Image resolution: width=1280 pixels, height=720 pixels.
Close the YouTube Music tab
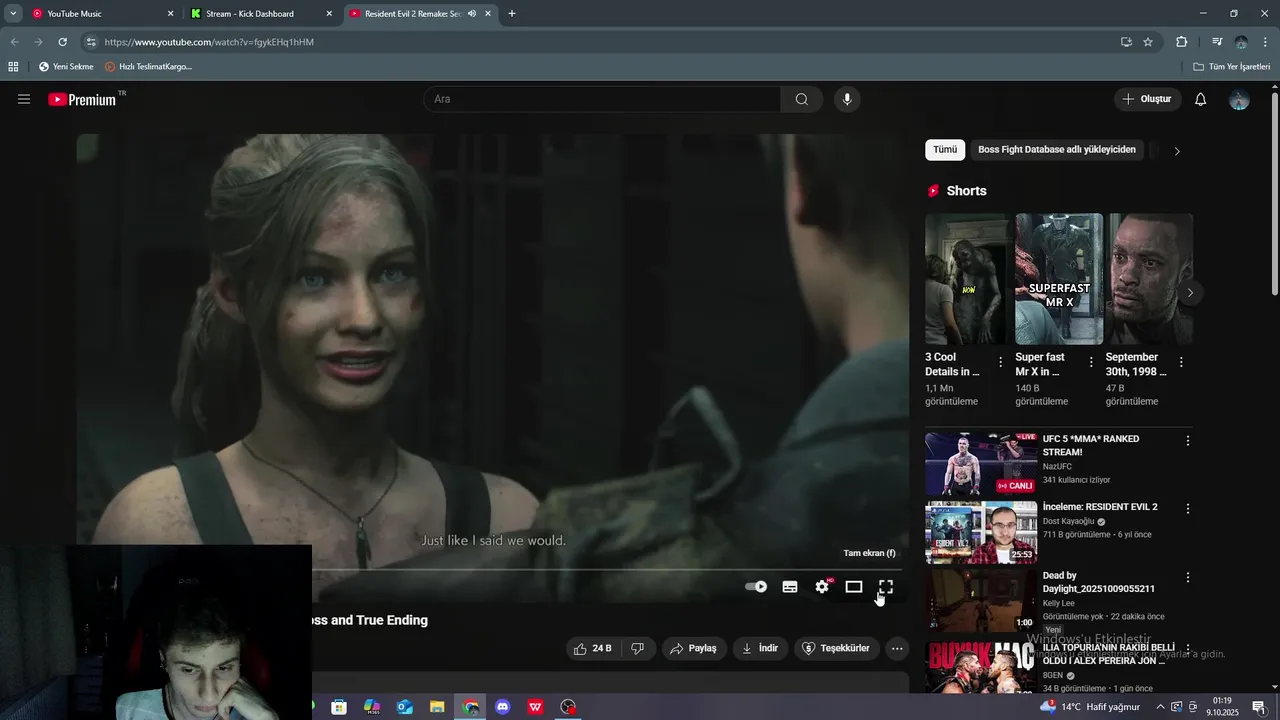(170, 14)
